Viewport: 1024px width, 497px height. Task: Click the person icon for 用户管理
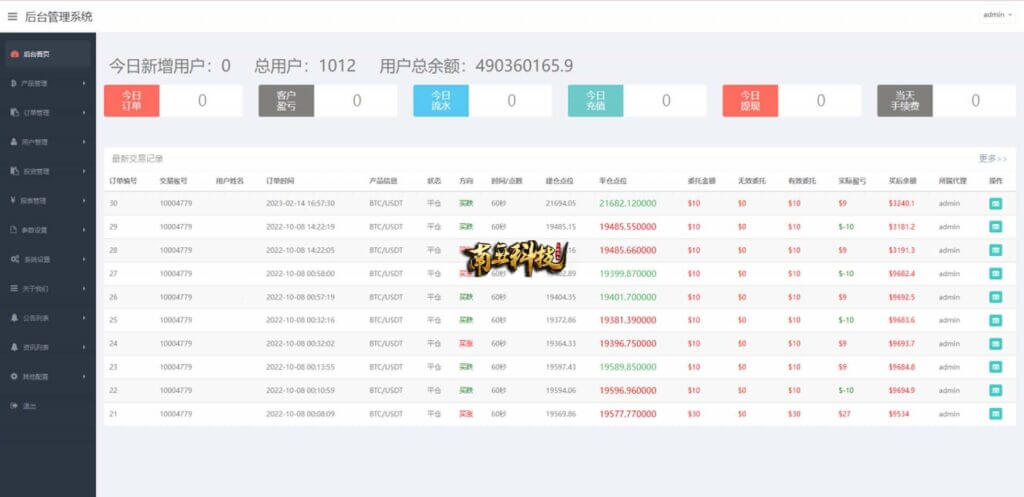tap(14, 142)
